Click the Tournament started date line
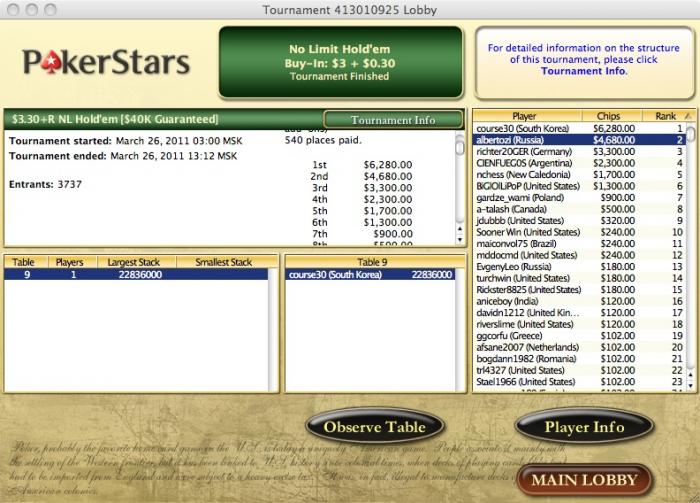 [125, 141]
